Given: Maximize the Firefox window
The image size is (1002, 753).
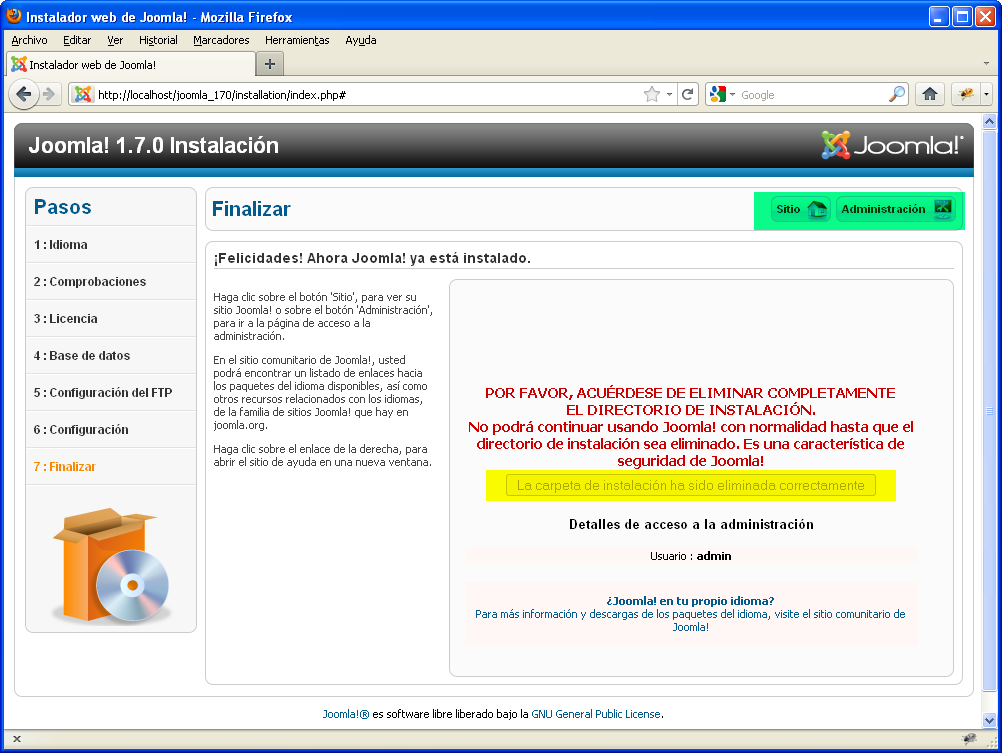Looking at the screenshot, I should (962, 16).
